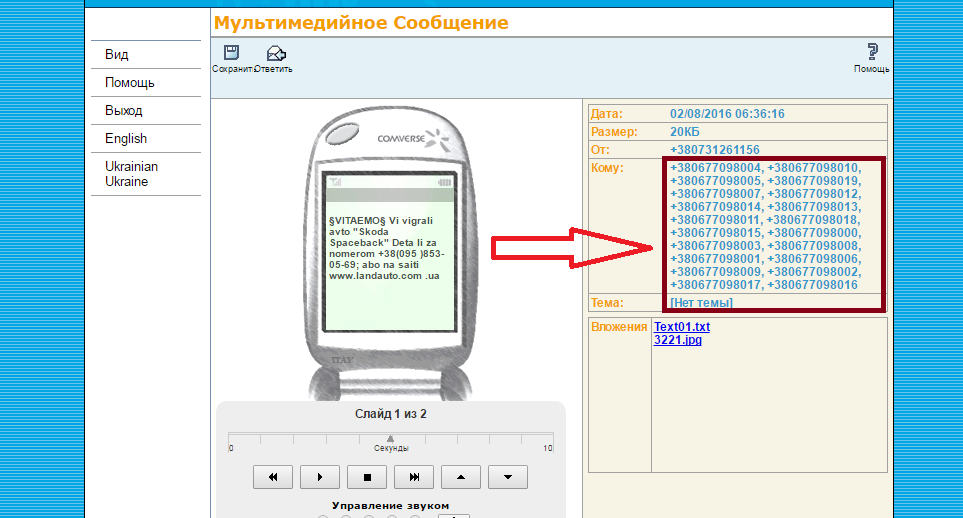
Task: Click the down arrow button
Action: point(508,477)
